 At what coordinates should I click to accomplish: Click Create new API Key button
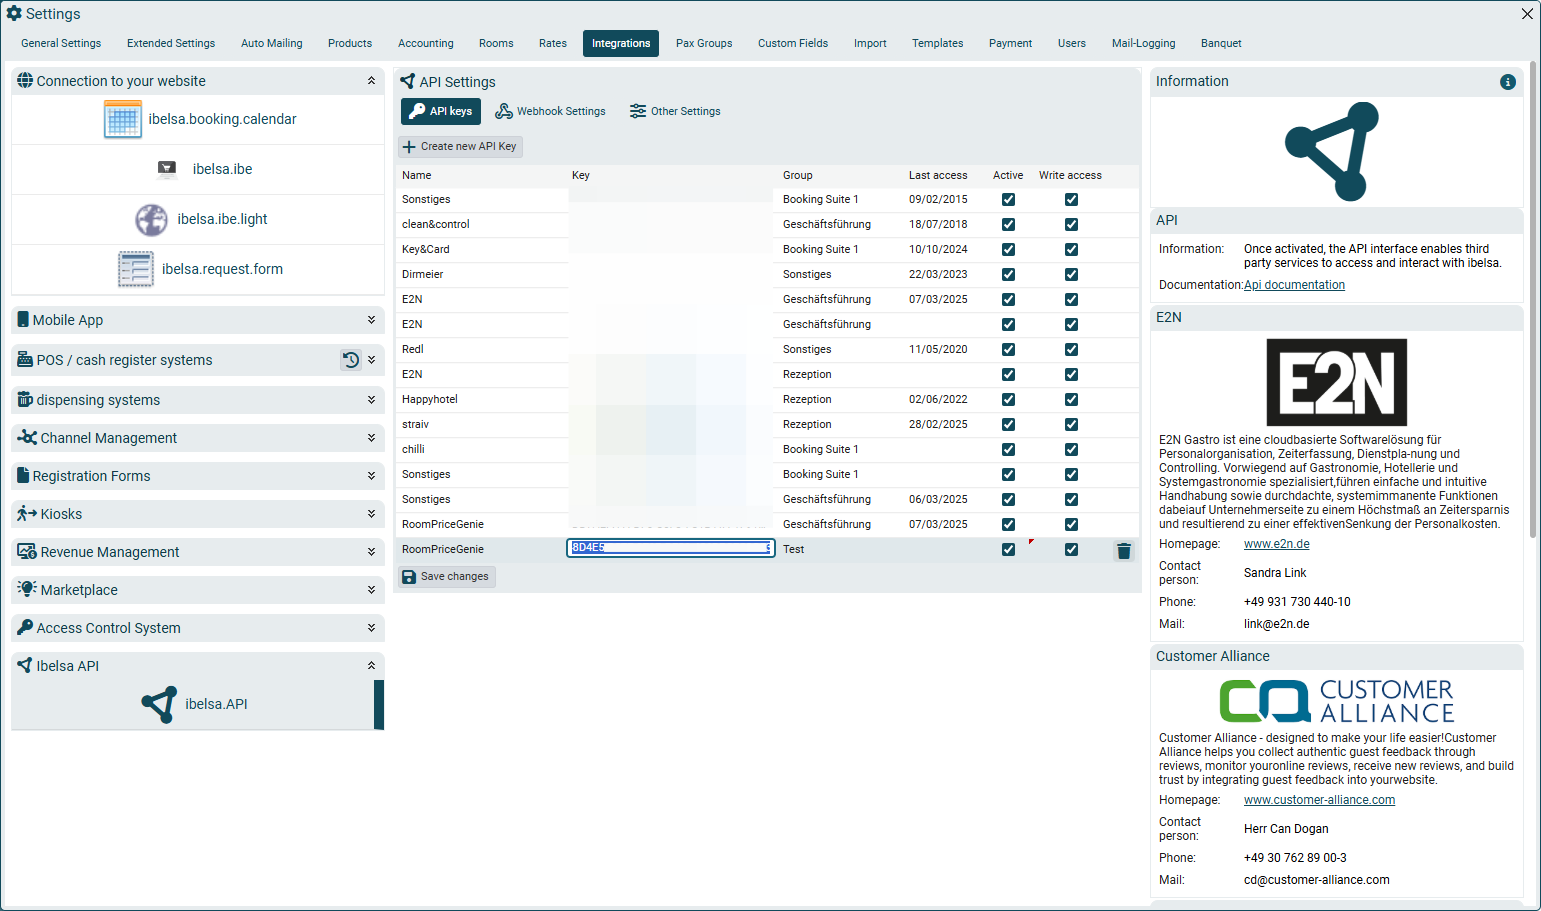[460, 146]
